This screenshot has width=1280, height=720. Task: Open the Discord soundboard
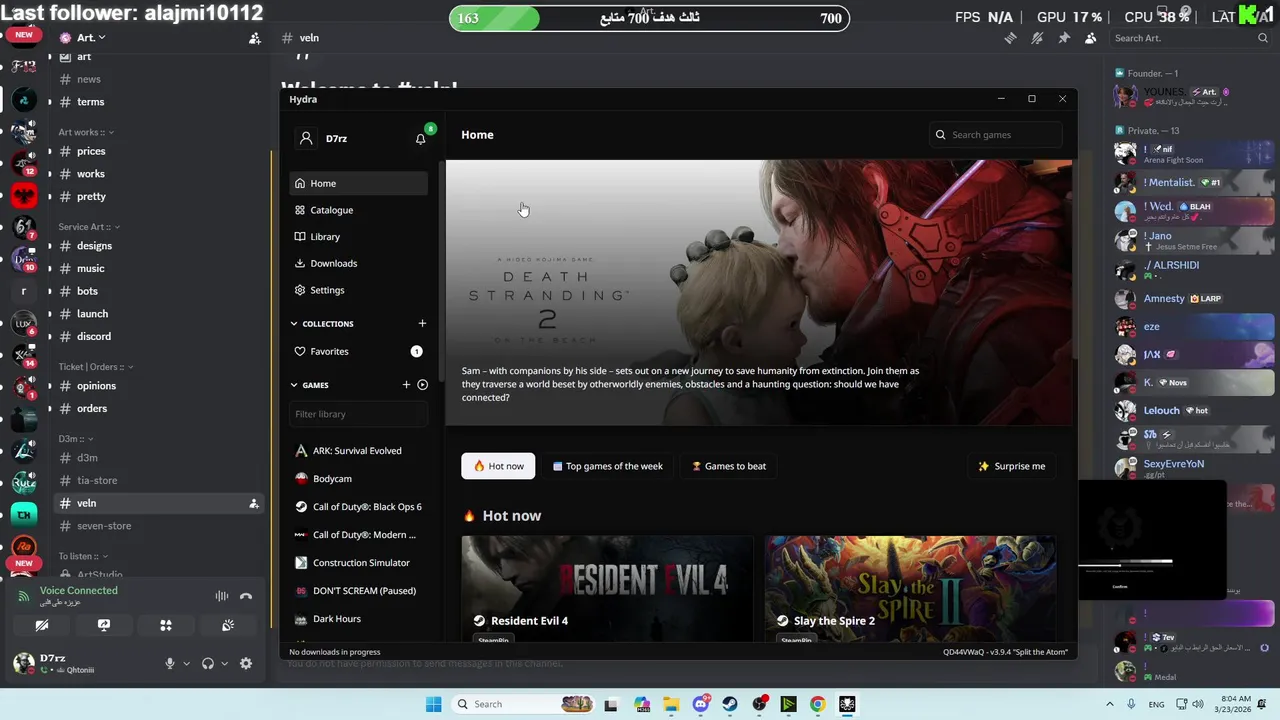click(x=228, y=625)
